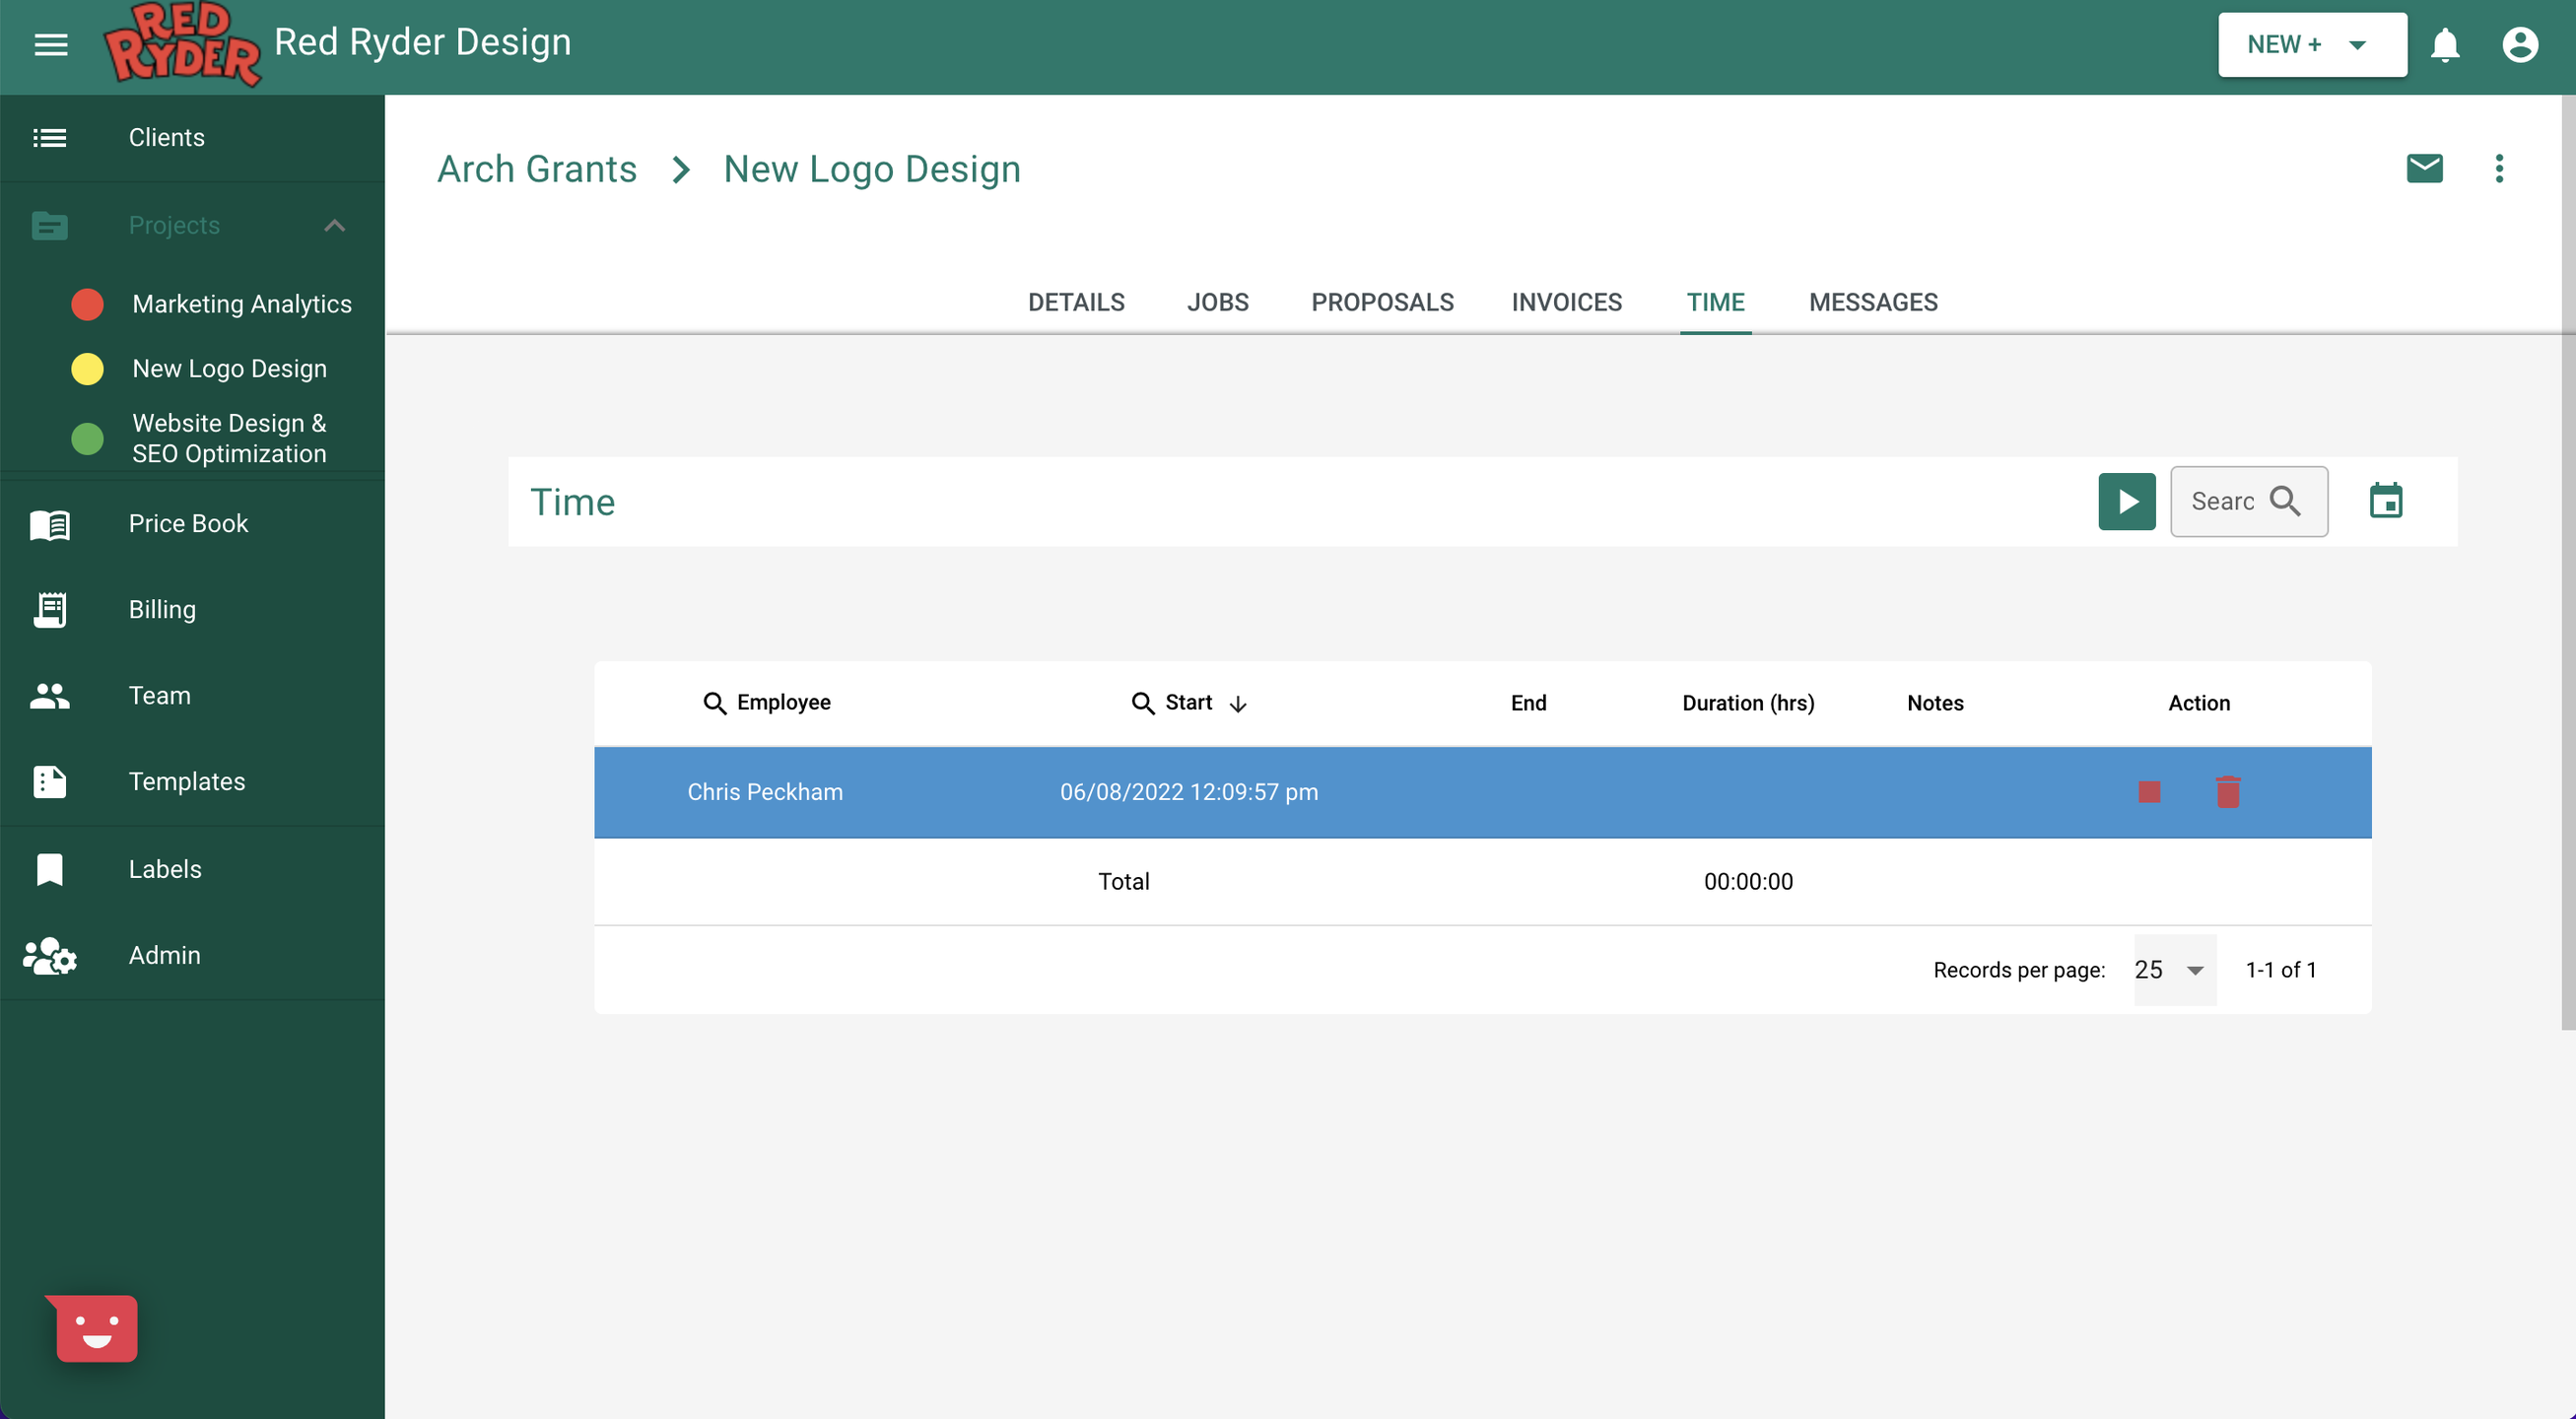This screenshot has width=2576, height=1419.
Task: Select the red Marketing Analytics status dot
Action: click(87, 304)
